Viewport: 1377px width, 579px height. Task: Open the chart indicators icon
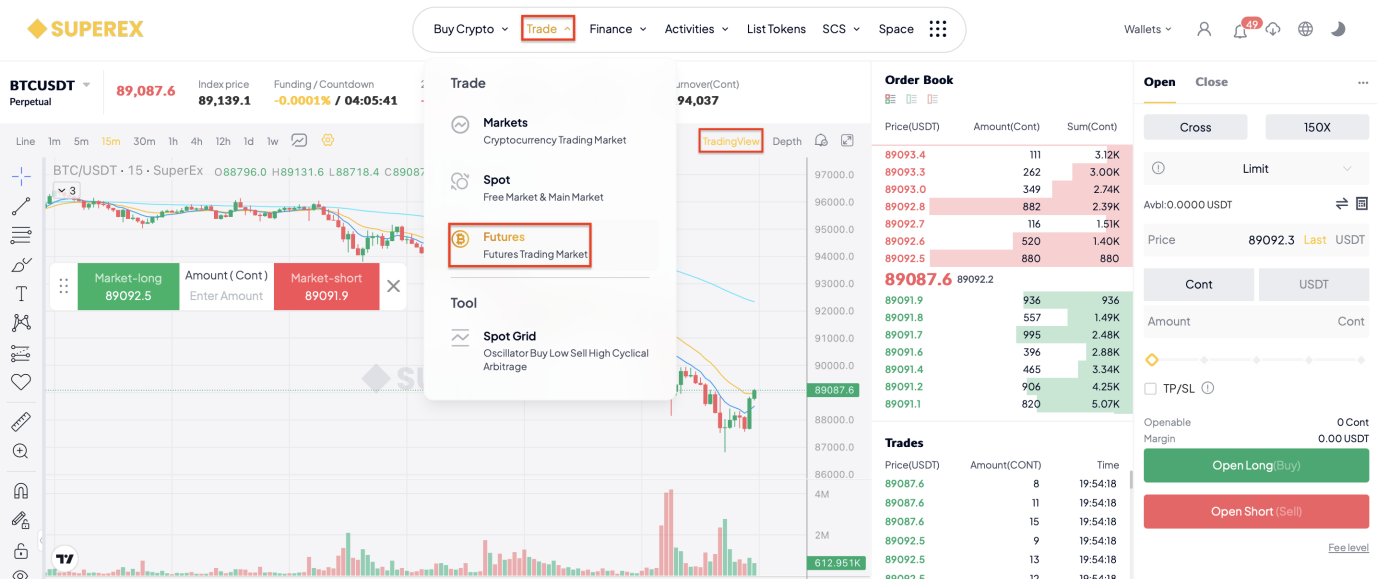pos(299,141)
